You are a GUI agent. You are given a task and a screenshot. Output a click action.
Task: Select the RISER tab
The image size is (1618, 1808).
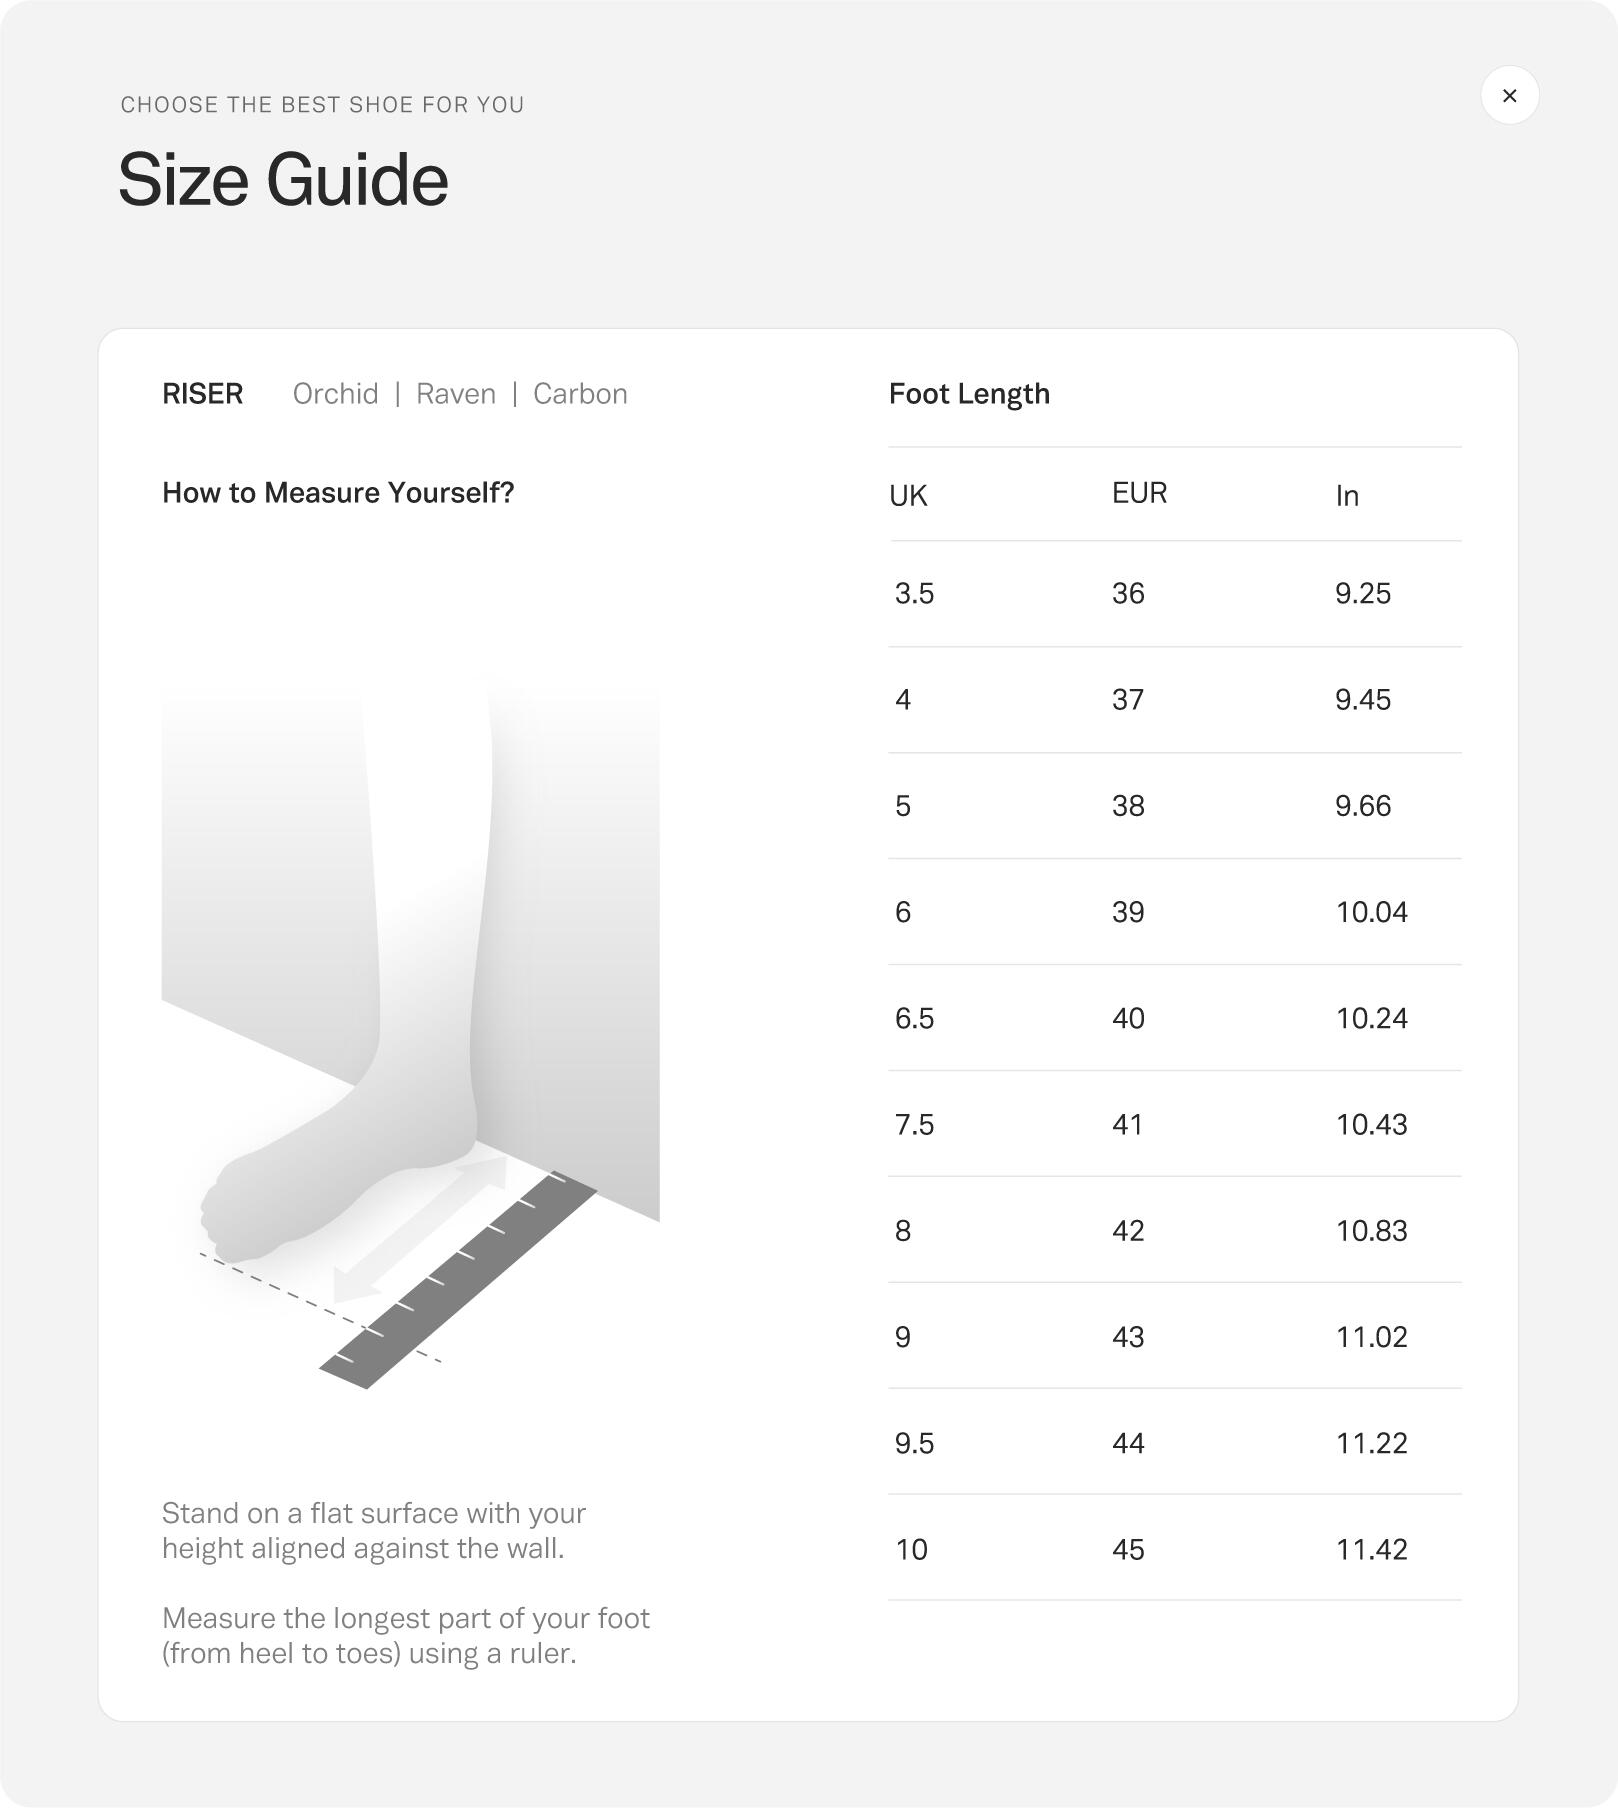(x=202, y=394)
